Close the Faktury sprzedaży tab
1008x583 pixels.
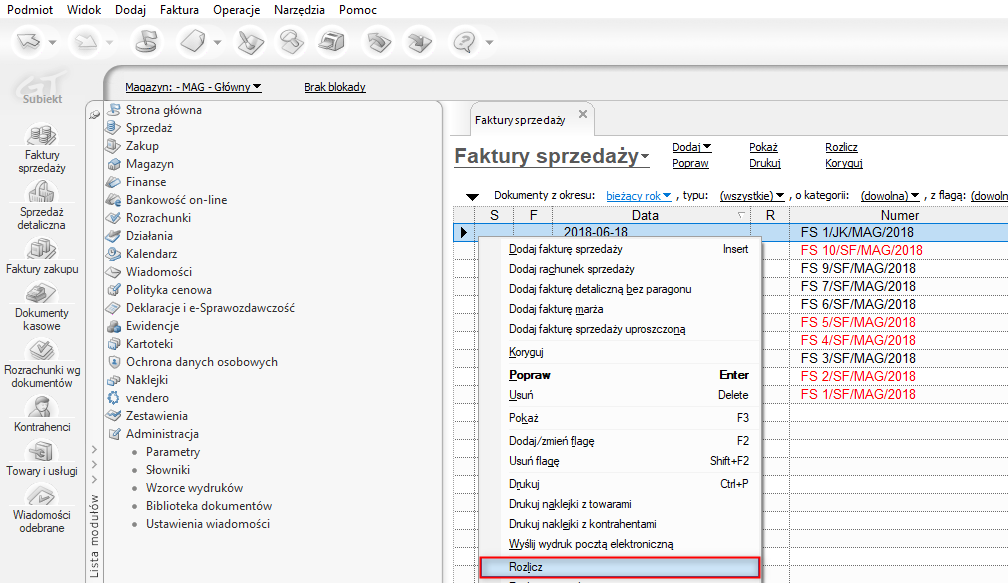582,114
